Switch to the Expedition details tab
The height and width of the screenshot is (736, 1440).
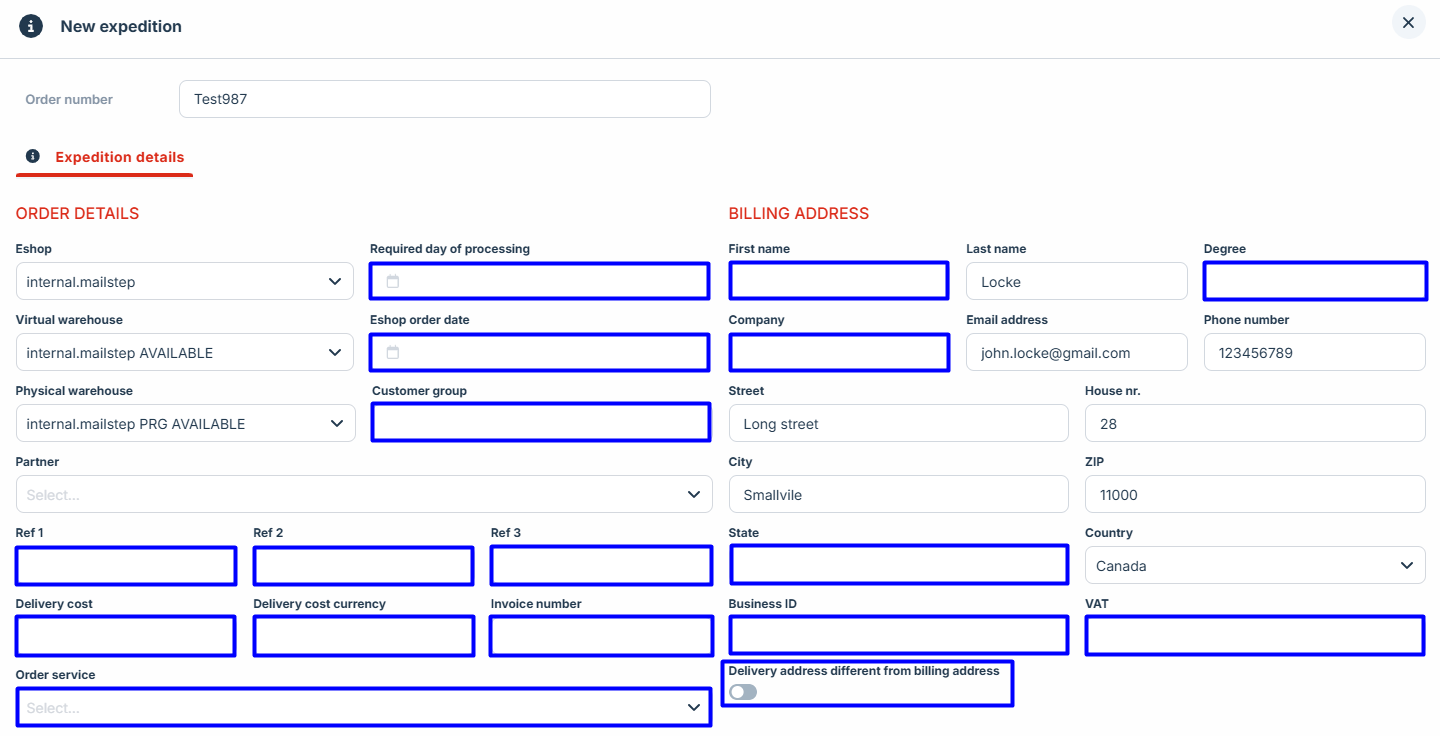[x=119, y=157]
